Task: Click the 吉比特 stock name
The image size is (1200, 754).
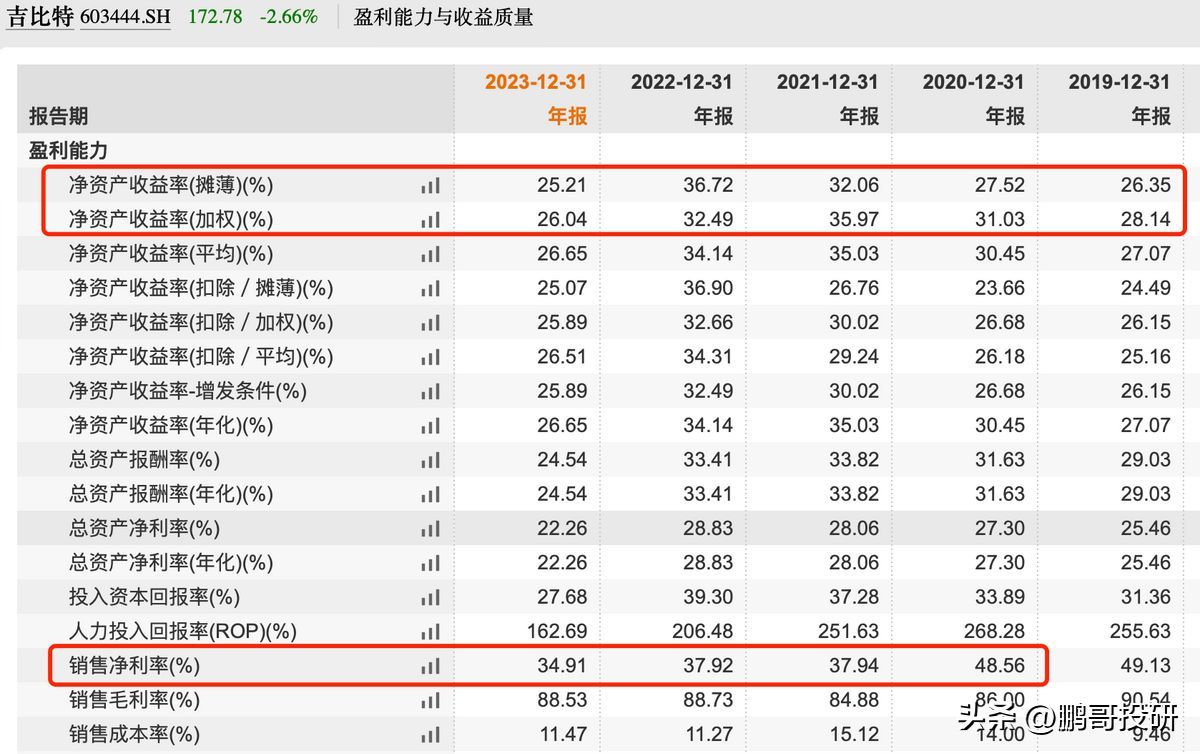Action: pyautogui.click(x=40, y=17)
